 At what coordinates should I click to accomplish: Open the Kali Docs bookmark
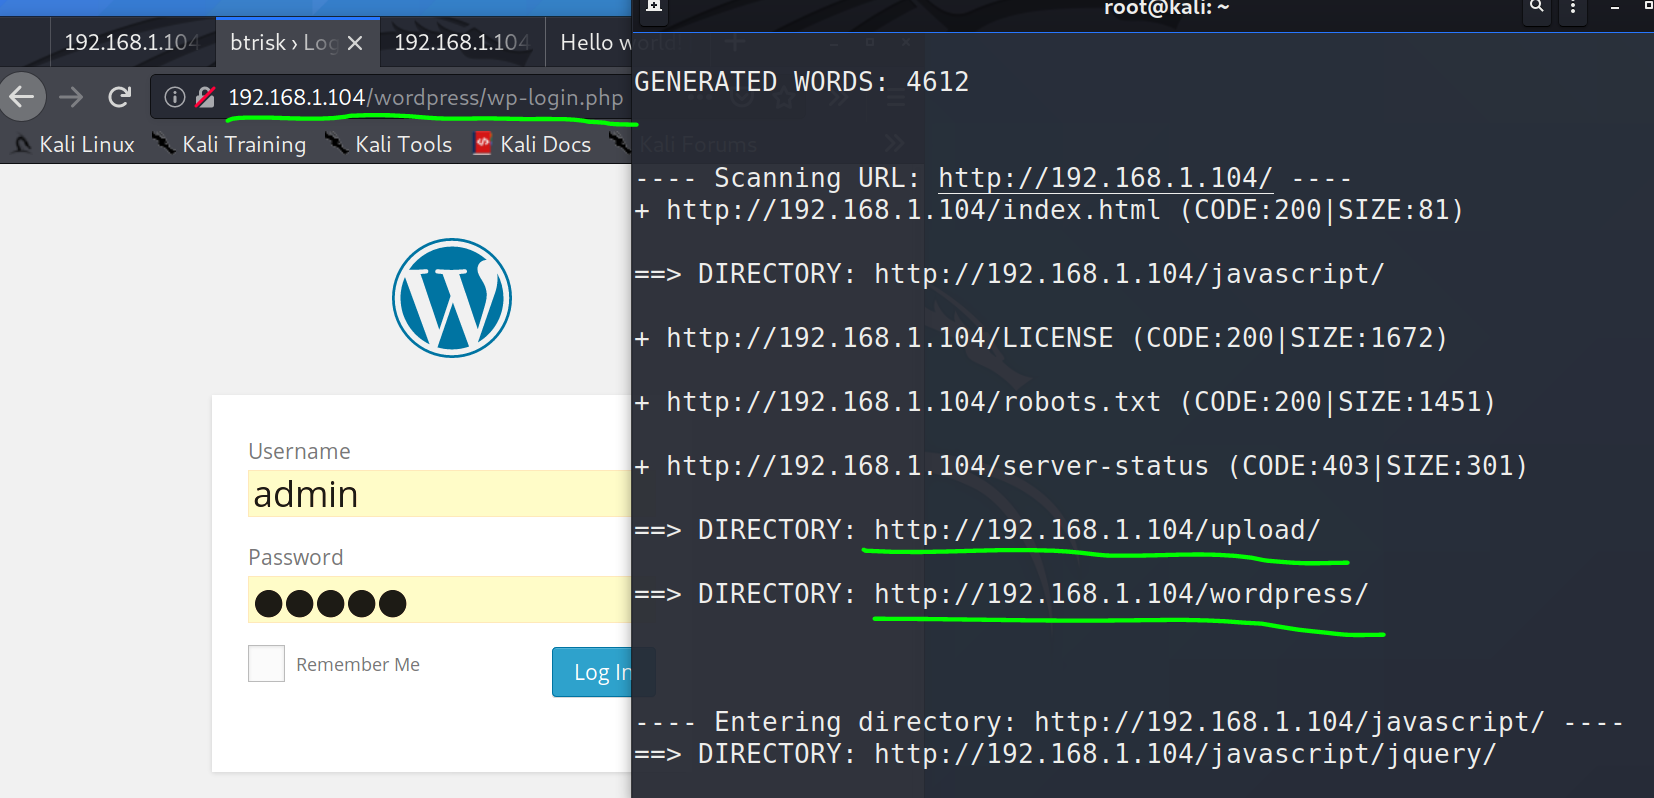(533, 145)
